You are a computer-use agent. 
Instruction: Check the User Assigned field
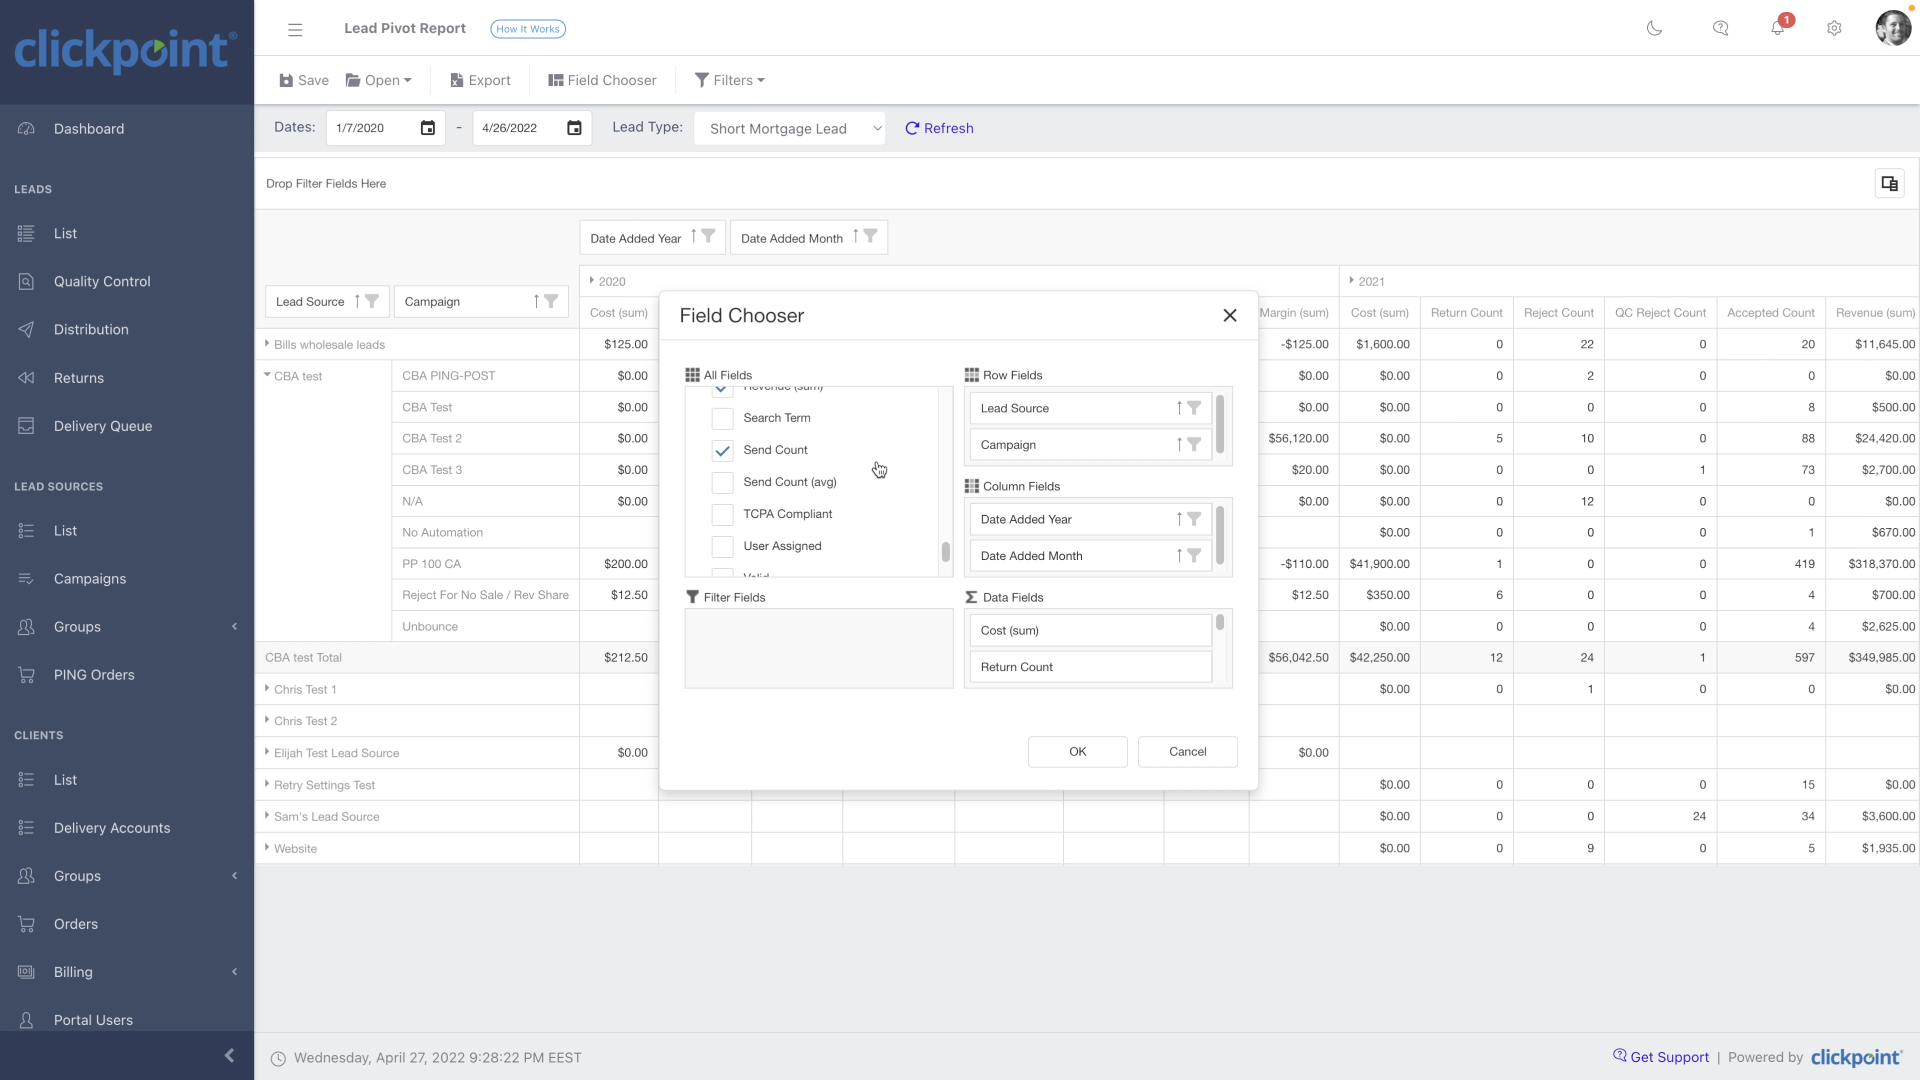click(x=722, y=546)
